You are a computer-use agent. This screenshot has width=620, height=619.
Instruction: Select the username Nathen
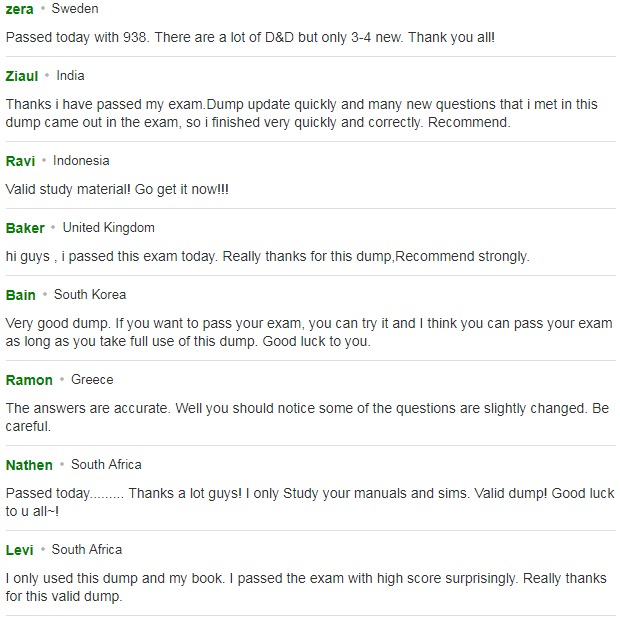29,465
